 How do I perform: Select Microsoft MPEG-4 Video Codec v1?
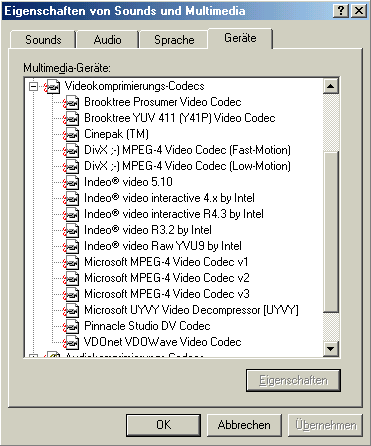click(x=166, y=262)
